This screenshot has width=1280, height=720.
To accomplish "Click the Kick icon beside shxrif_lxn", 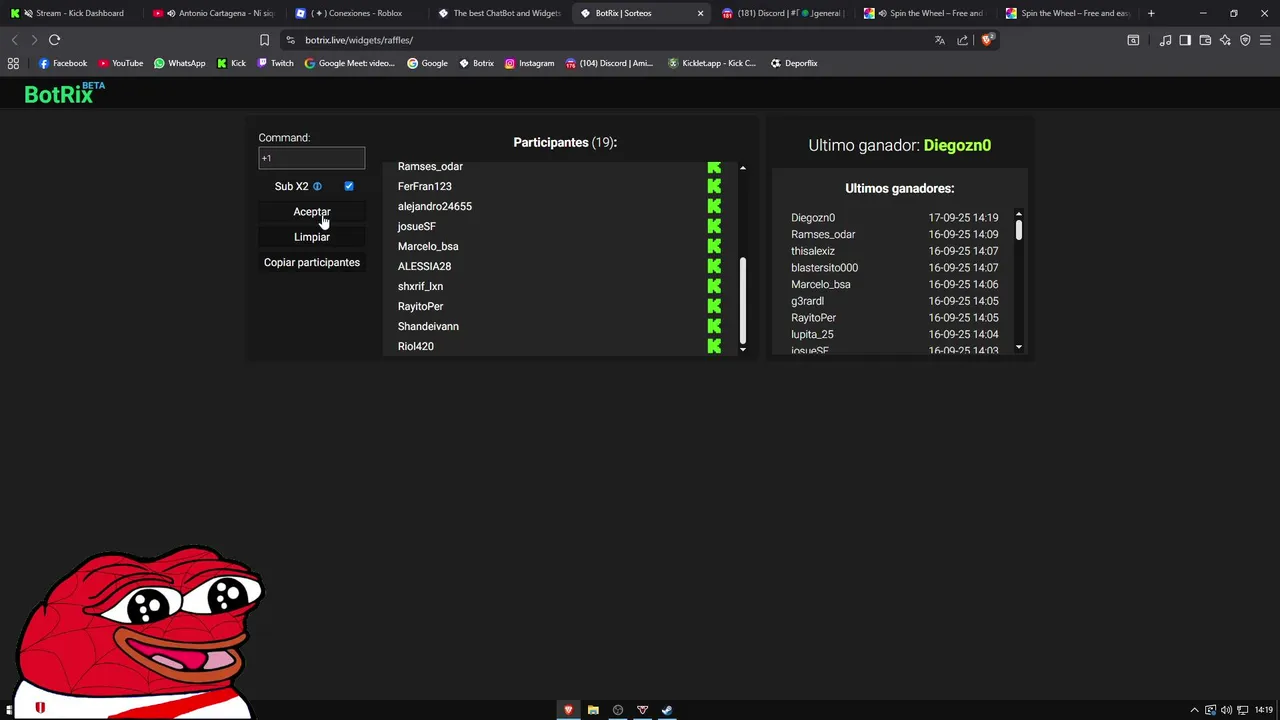I will click(x=714, y=286).
